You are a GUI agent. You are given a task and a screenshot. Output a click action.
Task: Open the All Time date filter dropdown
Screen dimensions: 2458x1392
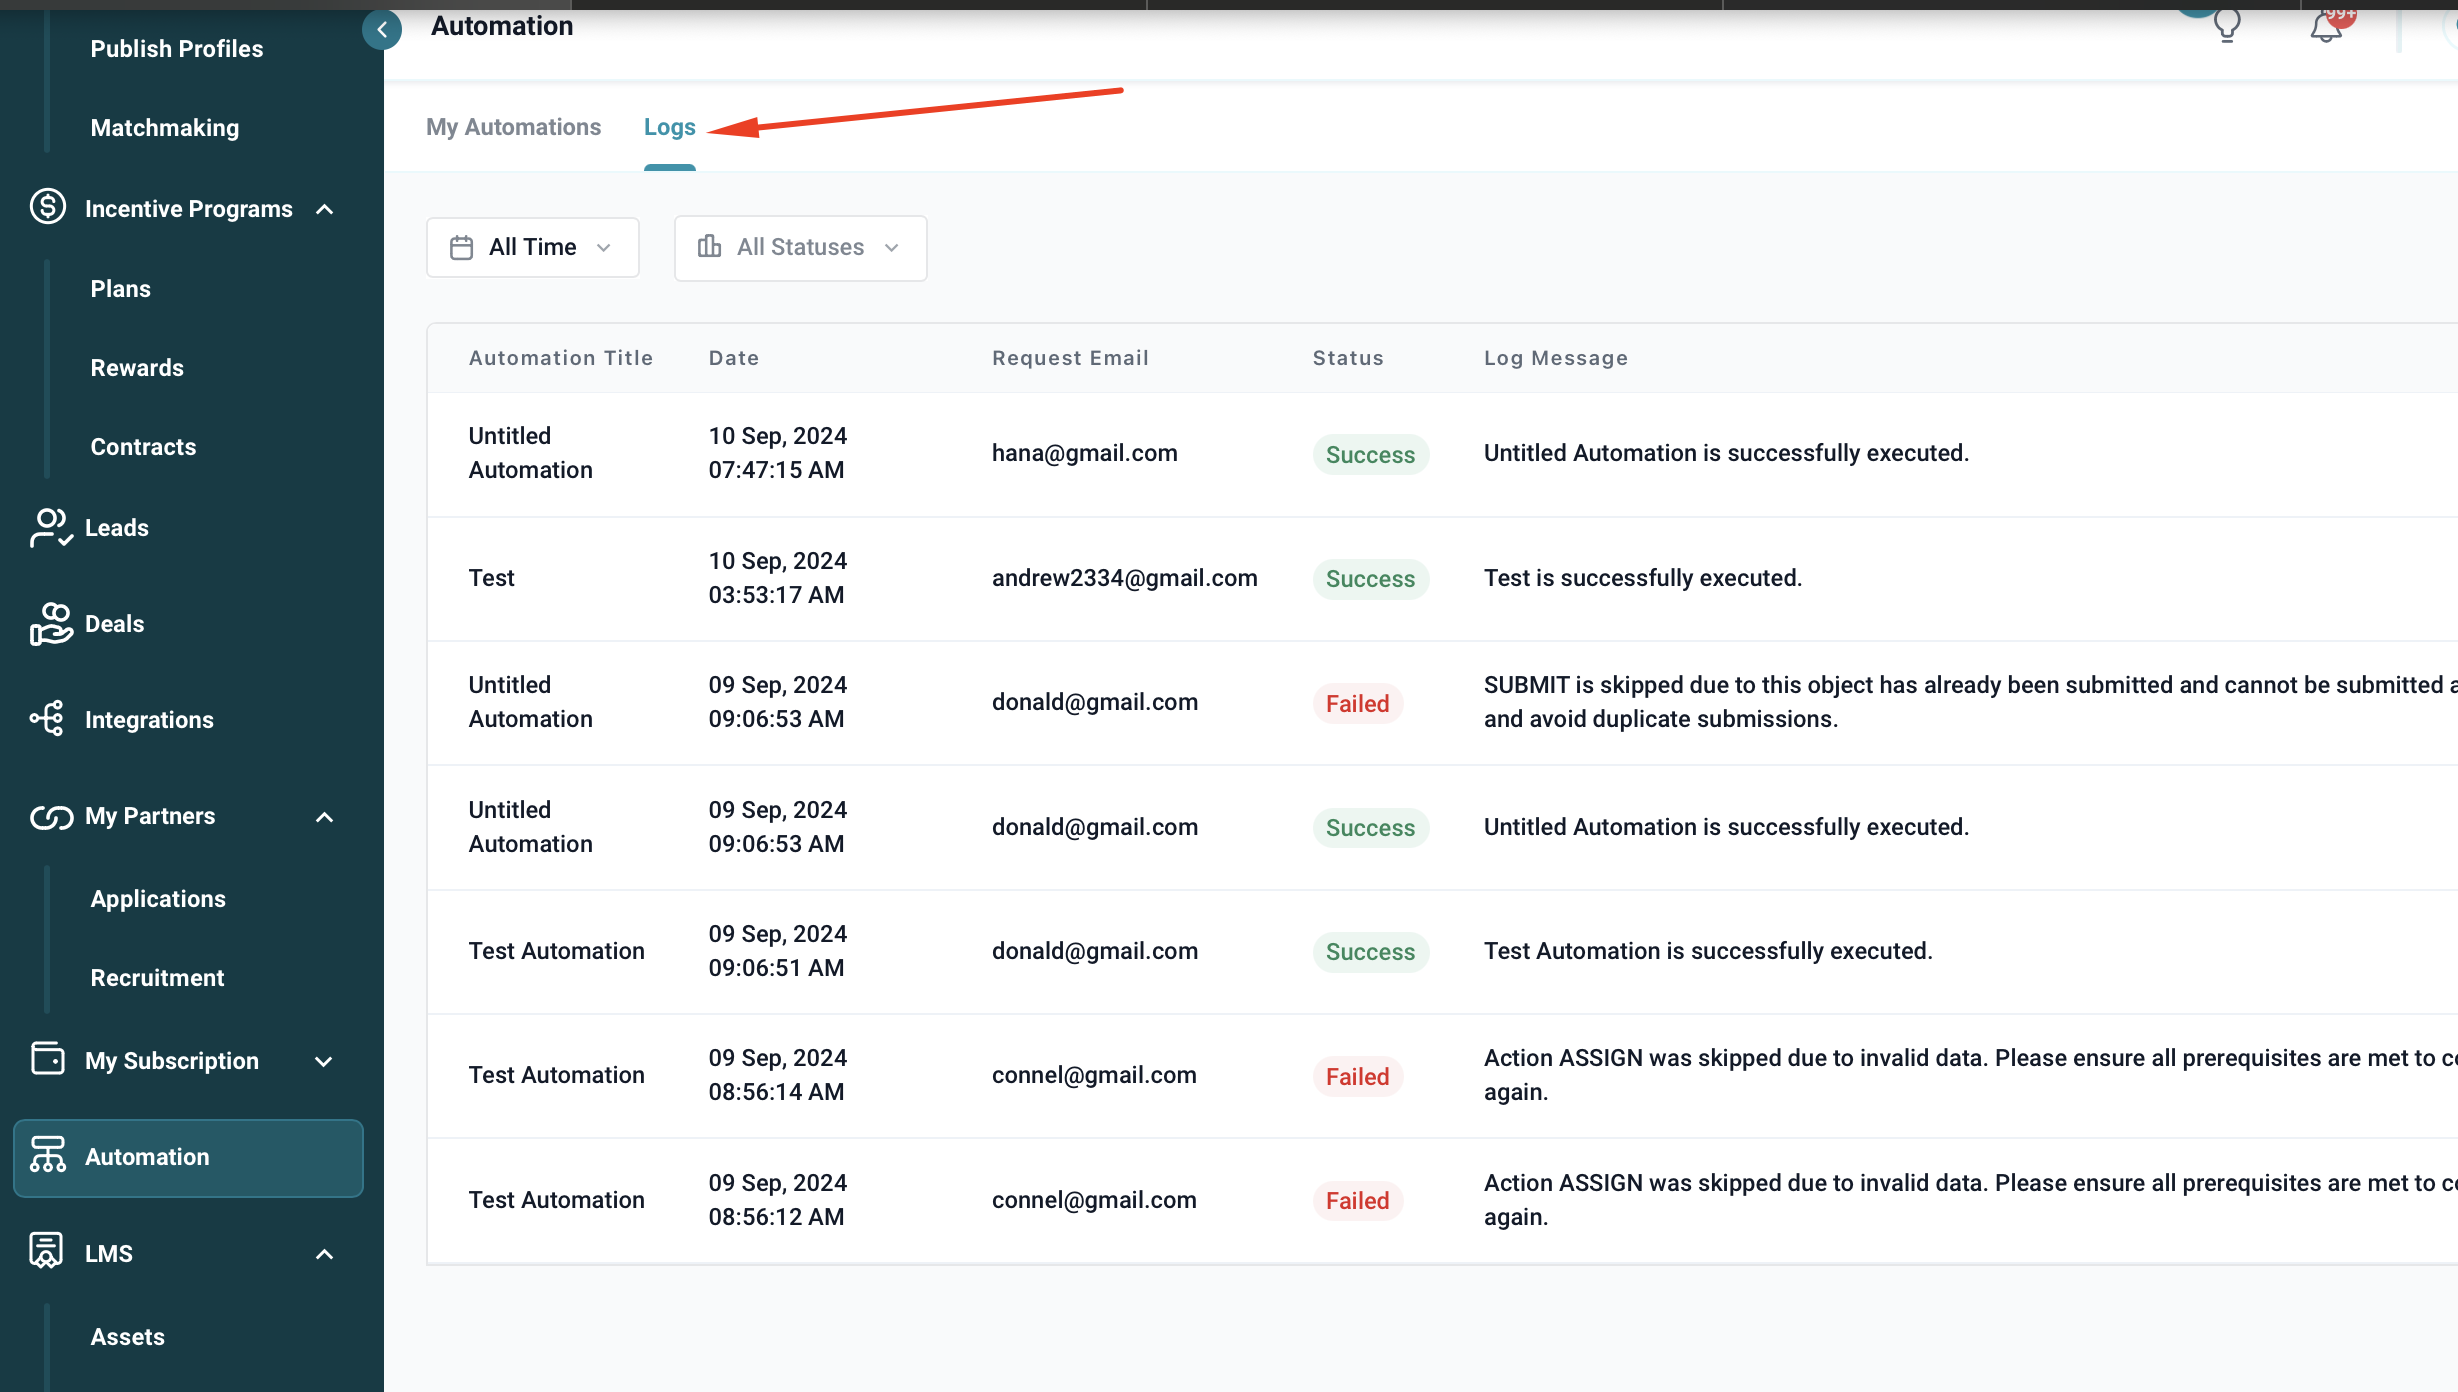pyautogui.click(x=532, y=247)
